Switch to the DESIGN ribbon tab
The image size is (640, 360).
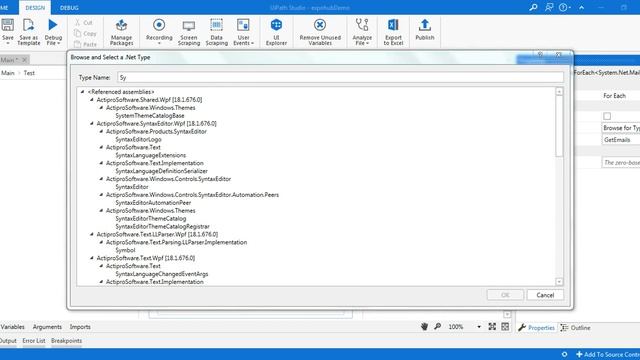[35, 8]
